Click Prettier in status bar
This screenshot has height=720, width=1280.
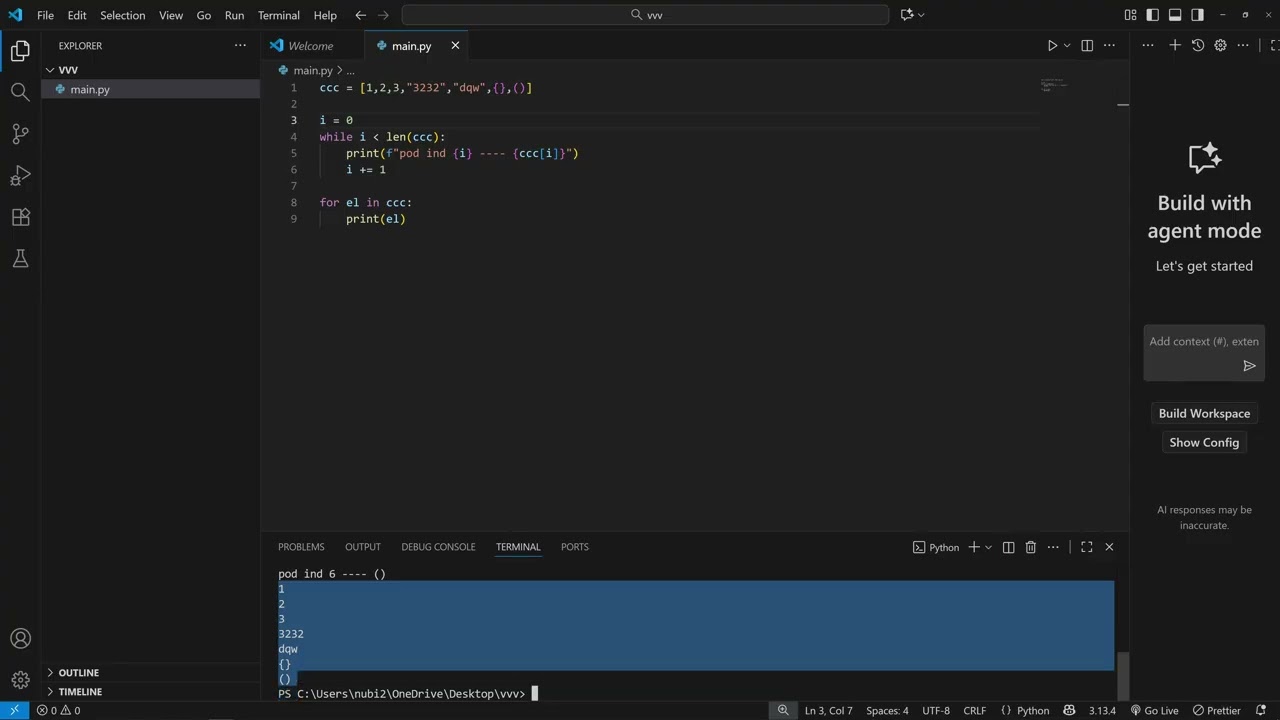click(1216, 711)
